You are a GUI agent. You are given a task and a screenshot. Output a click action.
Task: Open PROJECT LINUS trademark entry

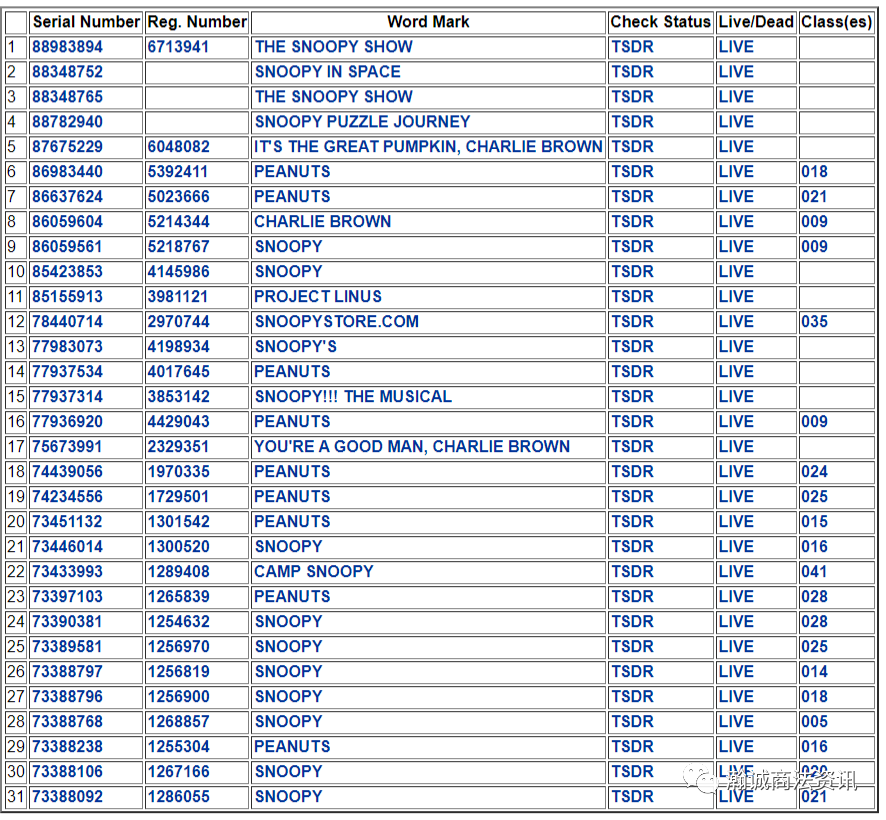coord(318,297)
